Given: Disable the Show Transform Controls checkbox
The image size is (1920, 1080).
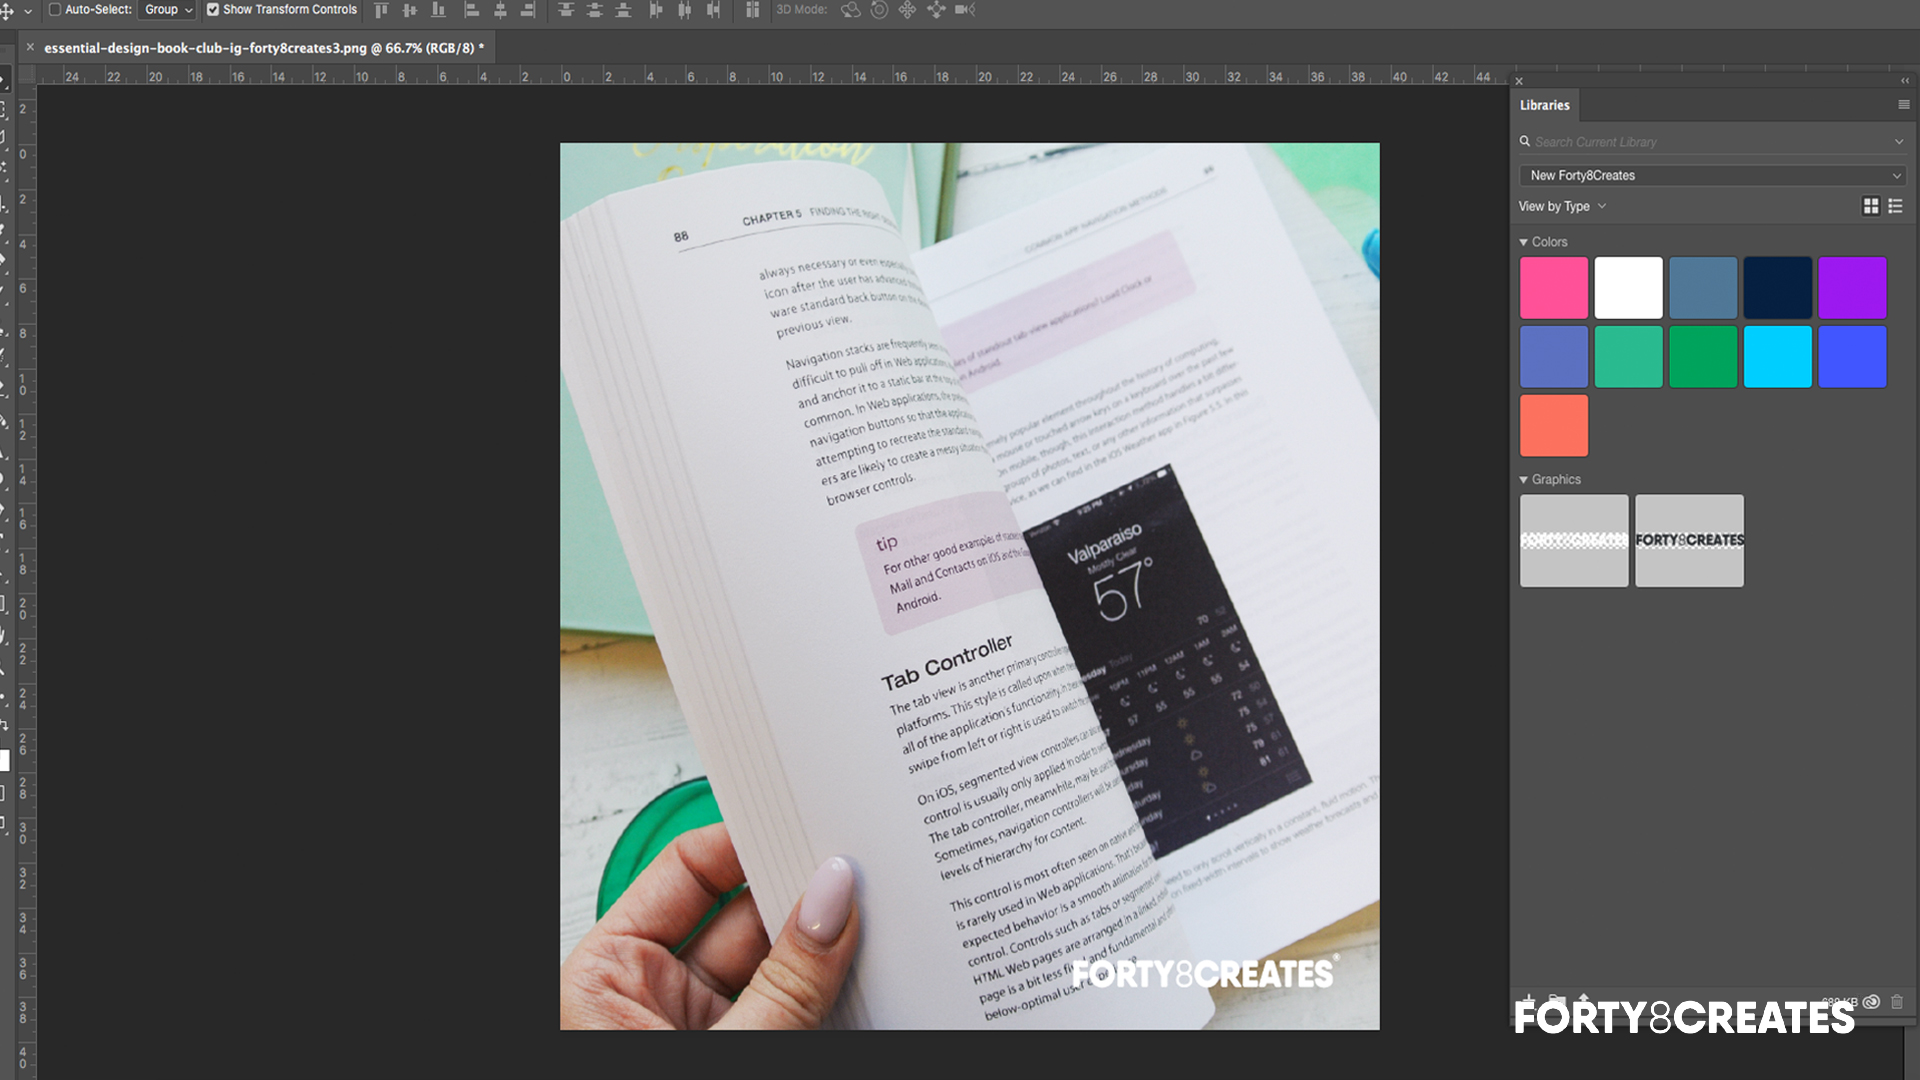Looking at the screenshot, I should point(213,9).
